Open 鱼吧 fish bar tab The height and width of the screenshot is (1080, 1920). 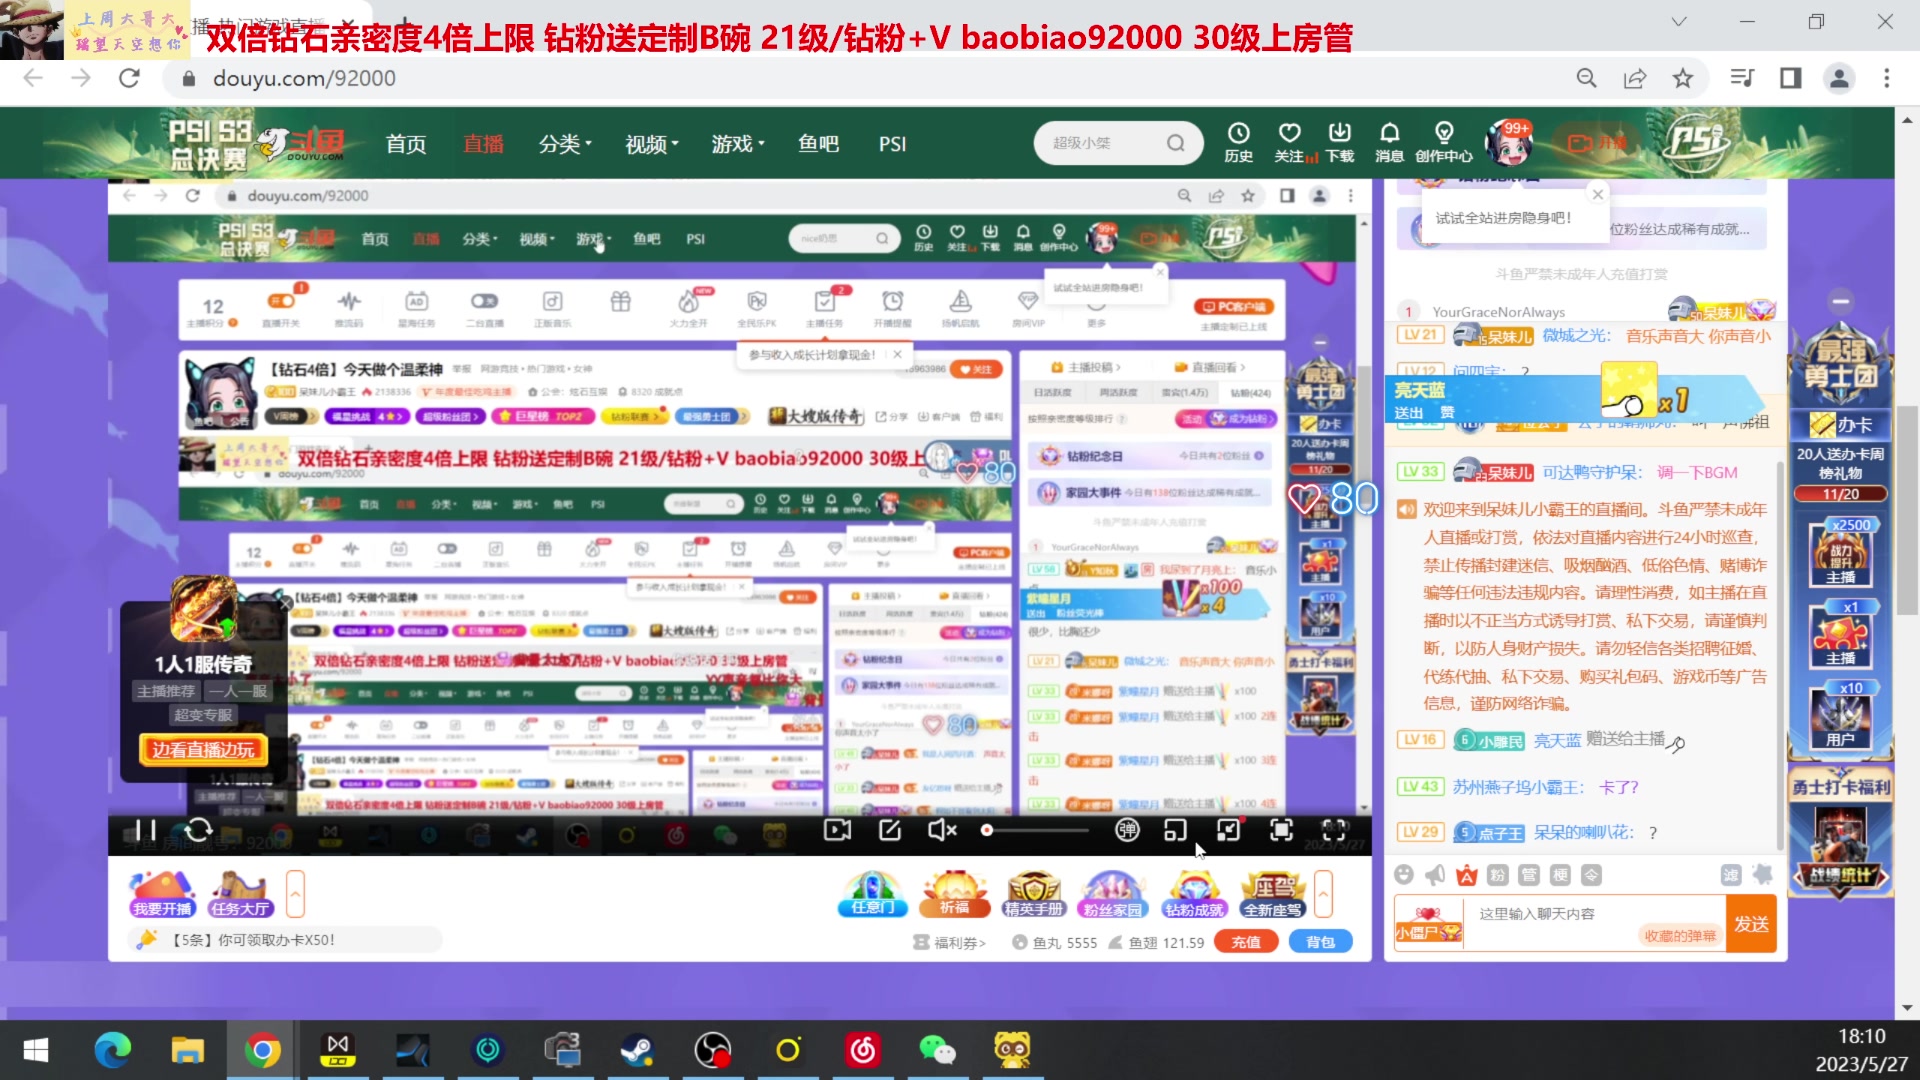pos(818,144)
